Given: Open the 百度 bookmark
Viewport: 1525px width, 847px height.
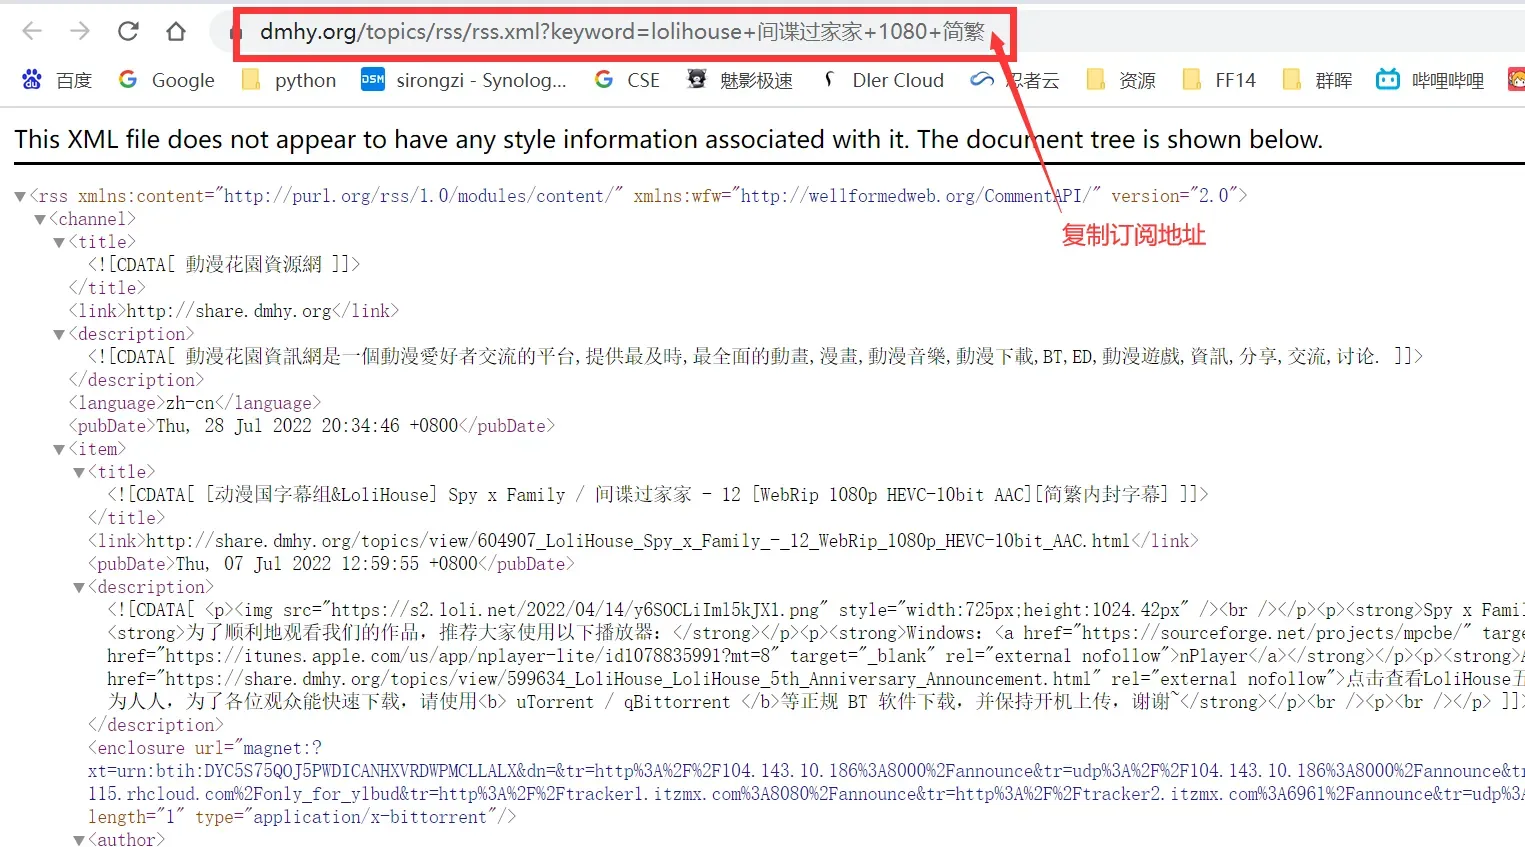Looking at the screenshot, I should pos(57,80).
